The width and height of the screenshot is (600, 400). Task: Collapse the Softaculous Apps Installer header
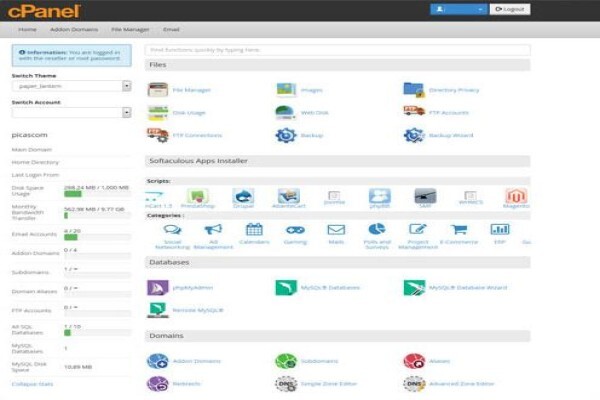[338, 161]
